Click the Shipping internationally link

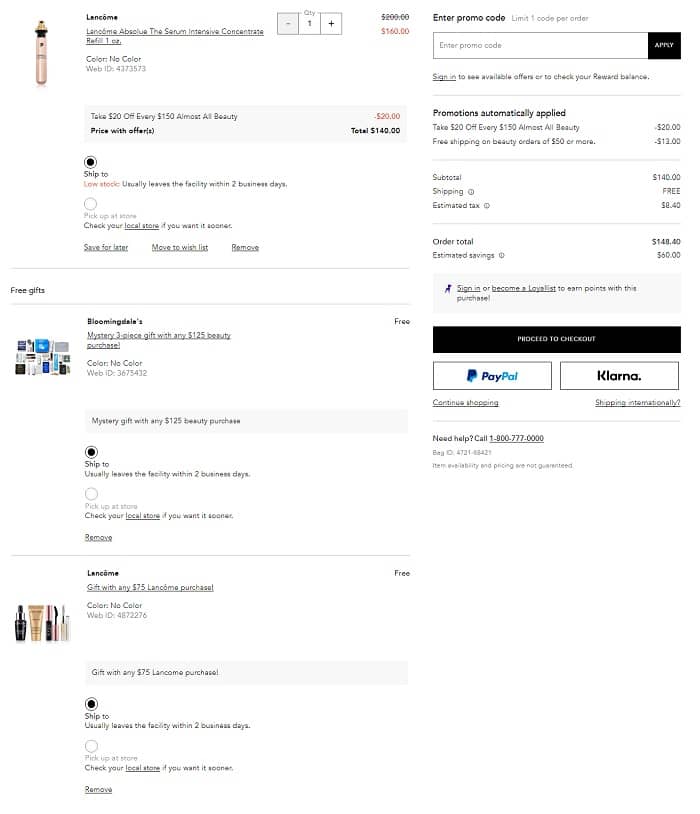coord(637,403)
